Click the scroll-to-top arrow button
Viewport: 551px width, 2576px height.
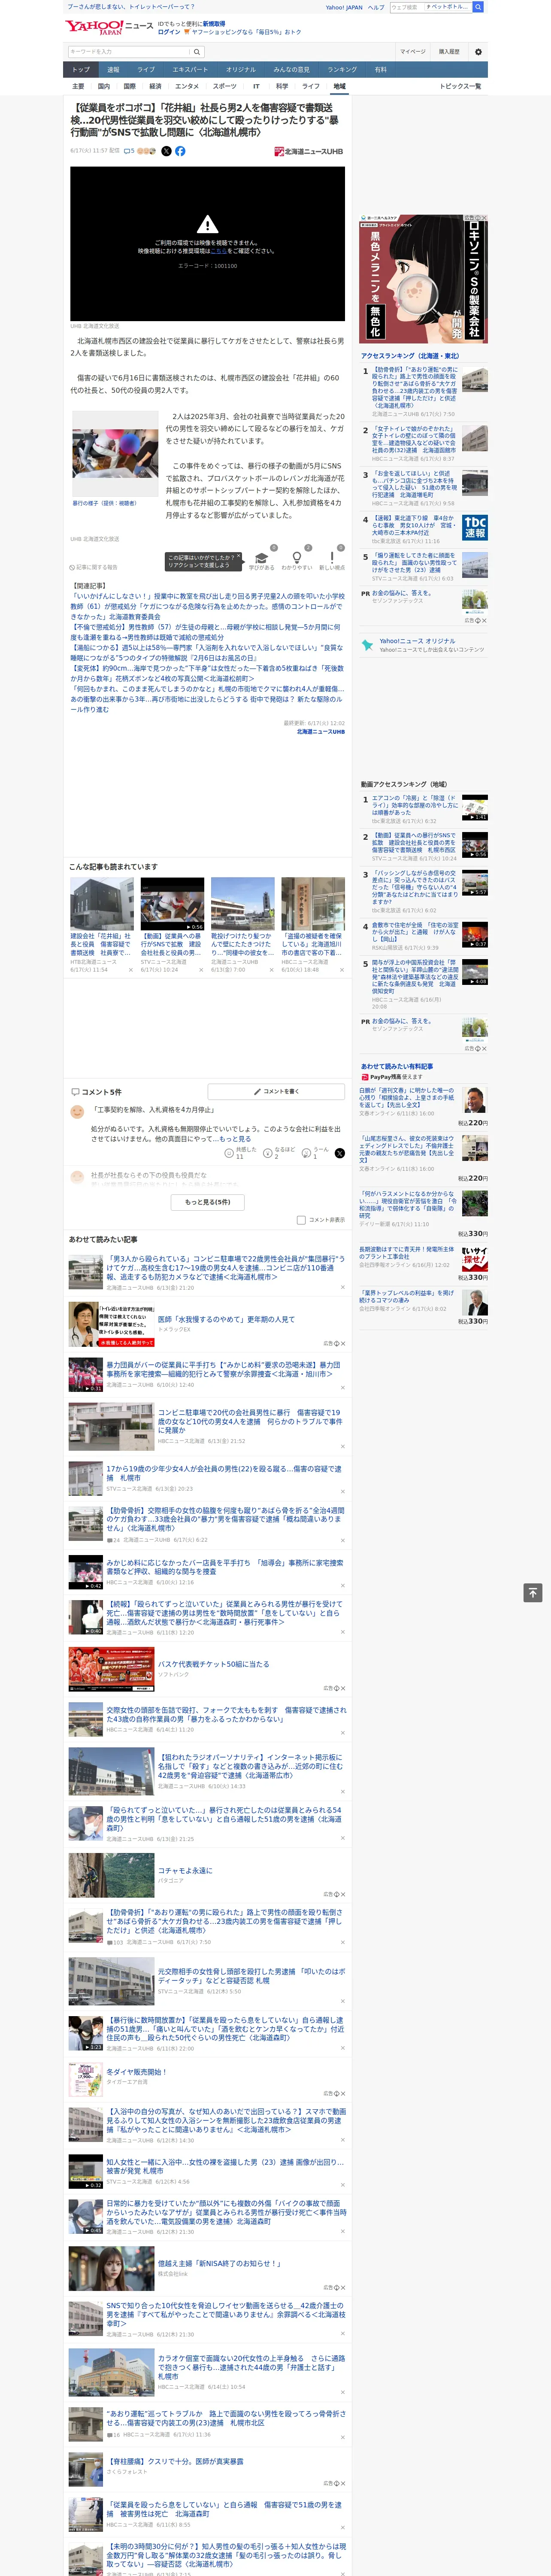tap(533, 1592)
